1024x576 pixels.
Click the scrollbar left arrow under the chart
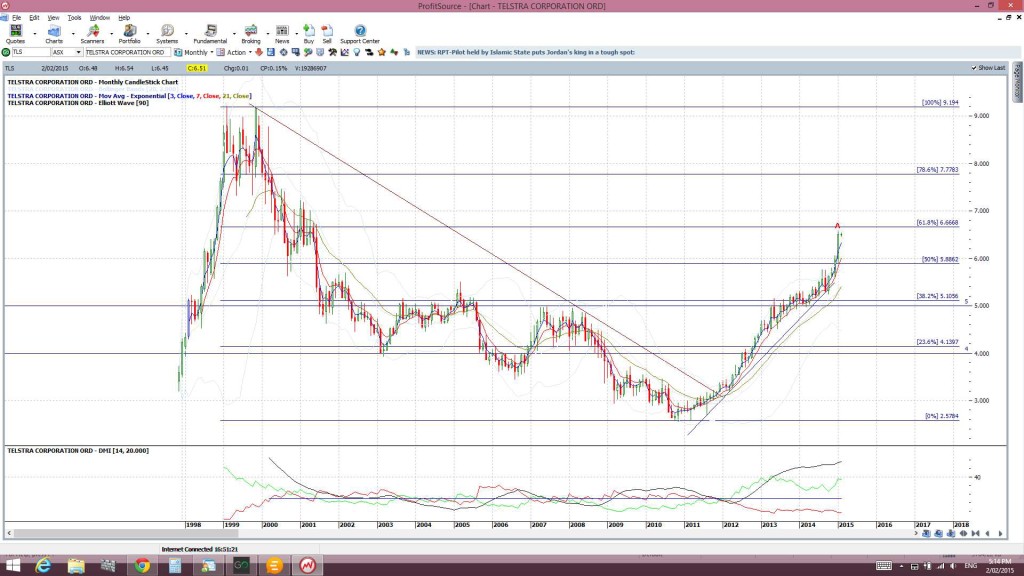click(9, 534)
